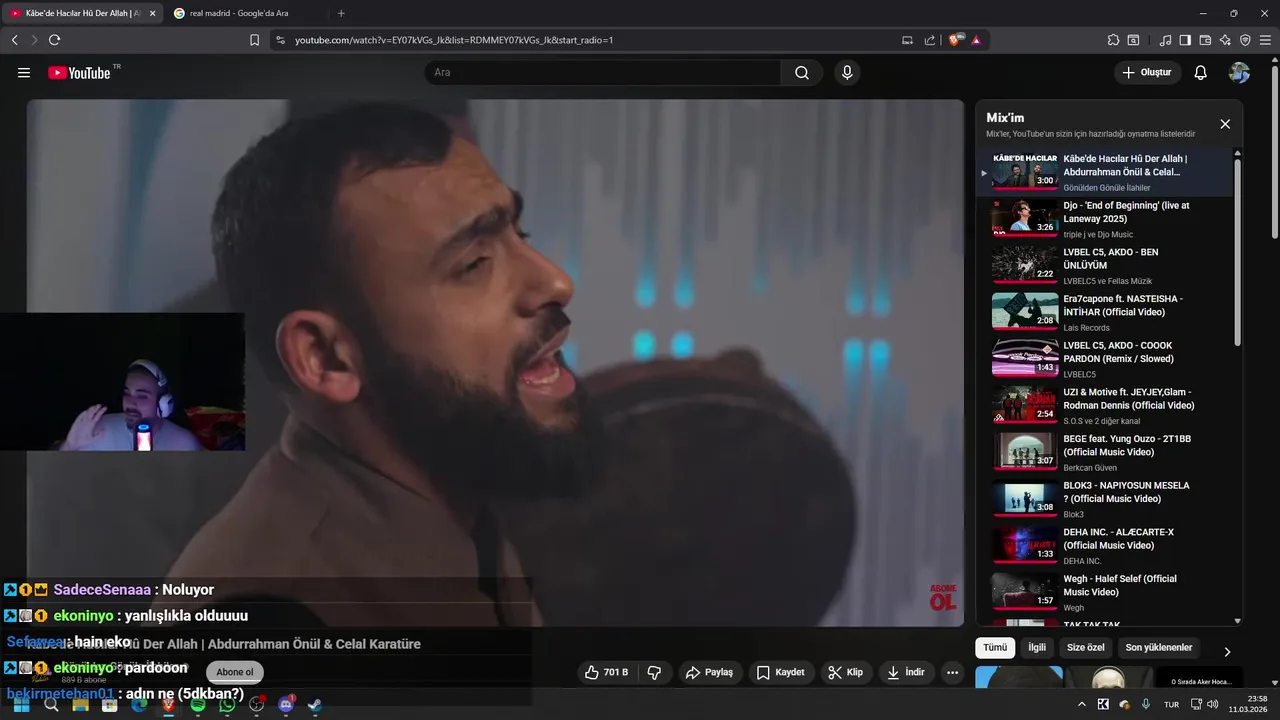Share this page from address bar icon
This screenshot has height=720, width=1280.
coord(930,40)
